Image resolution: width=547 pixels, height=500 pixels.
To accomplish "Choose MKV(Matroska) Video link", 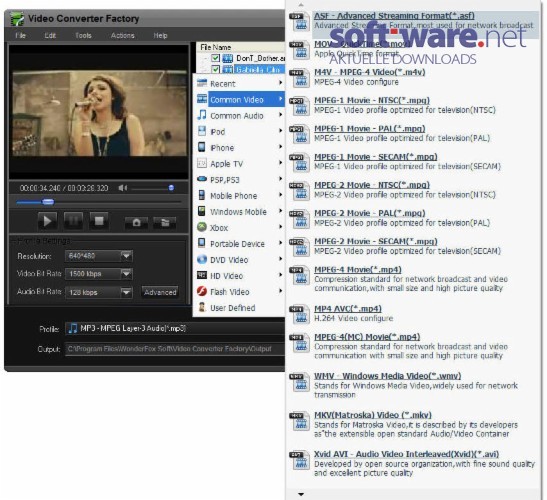I will pos(373,415).
